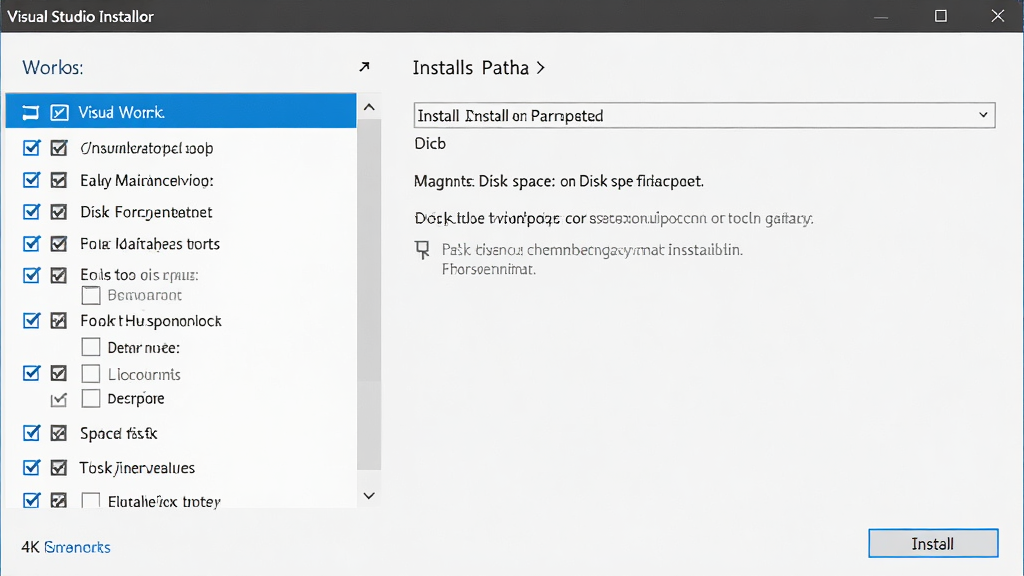The height and width of the screenshot is (576, 1024).
Task: Select the 'Visual Worrk' row label
Action: click(x=121, y=112)
